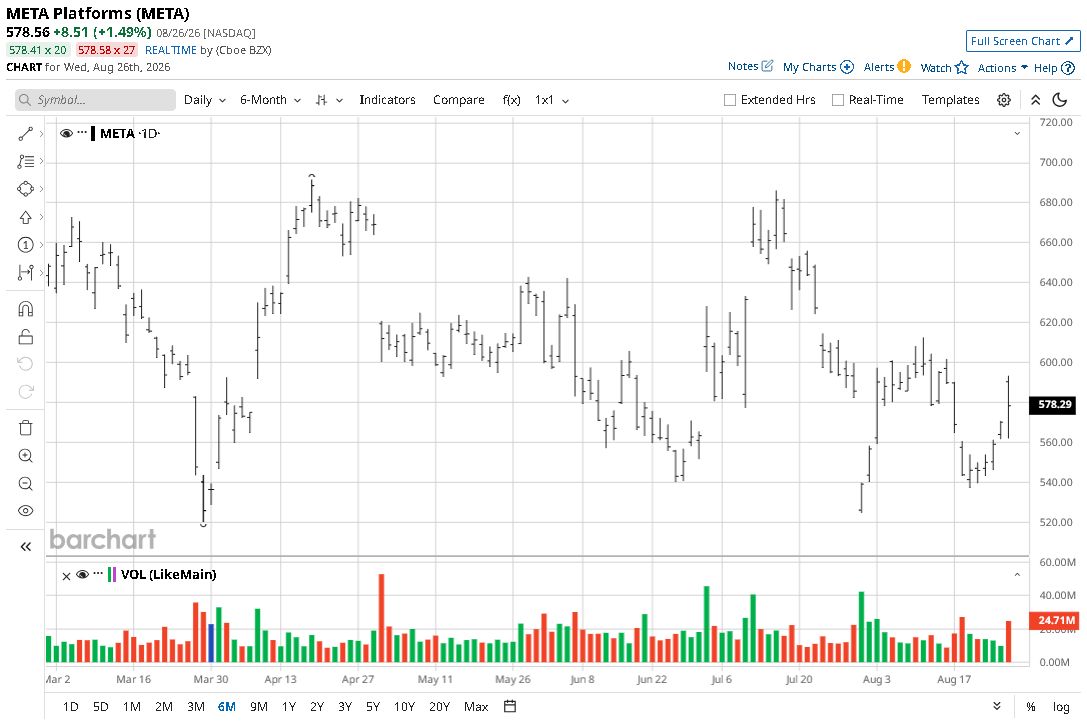Toggle magnet snap mode
Image resolution: width=1087 pixels, height=726 pixels.
tap(26, 309)
